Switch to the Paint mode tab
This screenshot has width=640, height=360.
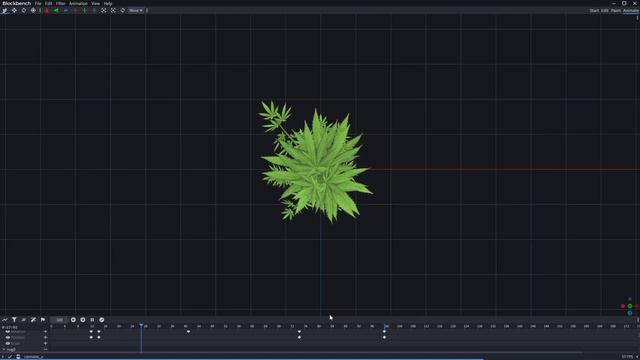(x=616, y=11)
